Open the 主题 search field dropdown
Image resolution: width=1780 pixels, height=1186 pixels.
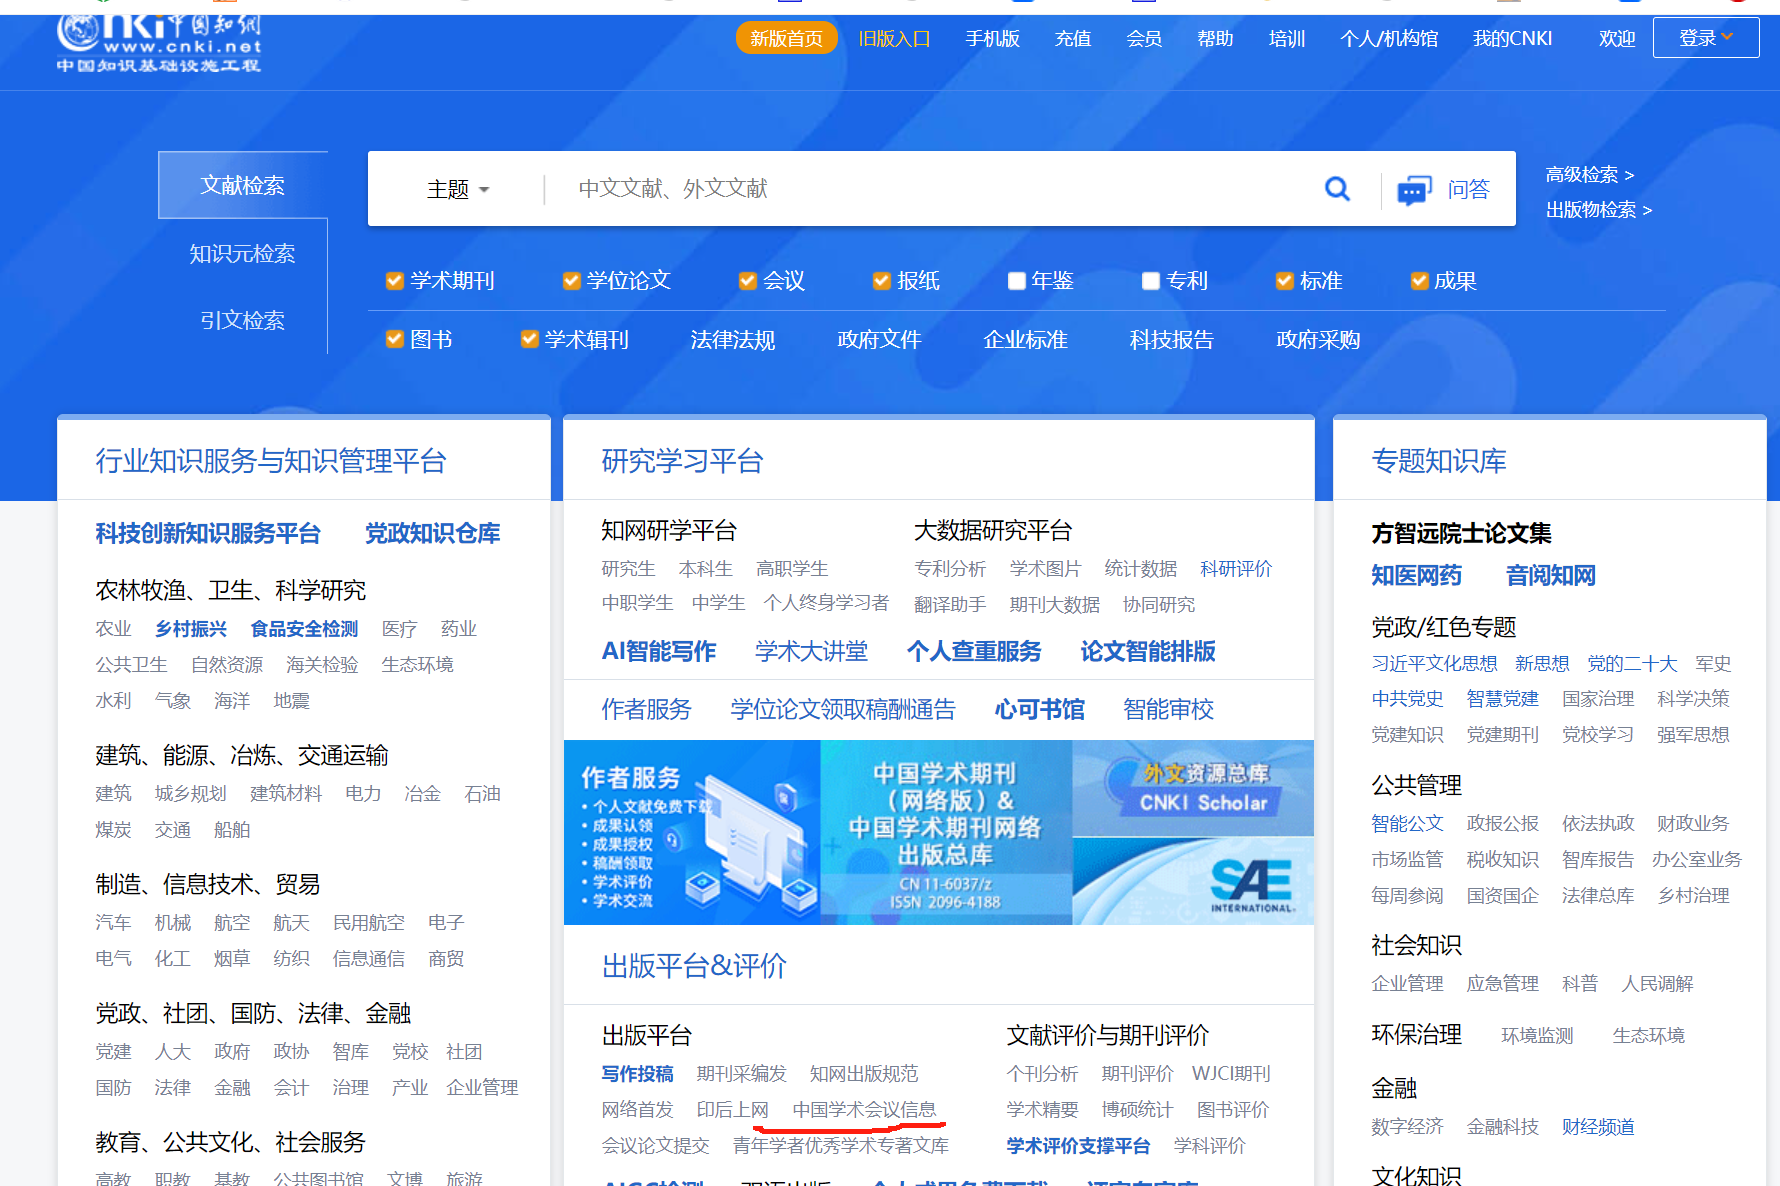[458, 189]
